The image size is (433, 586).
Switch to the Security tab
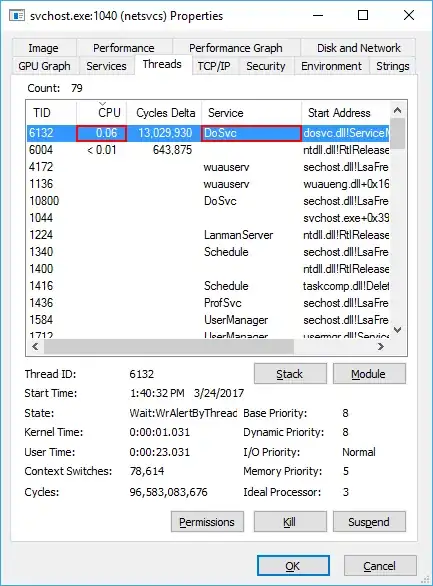click(x=266, y=66)
